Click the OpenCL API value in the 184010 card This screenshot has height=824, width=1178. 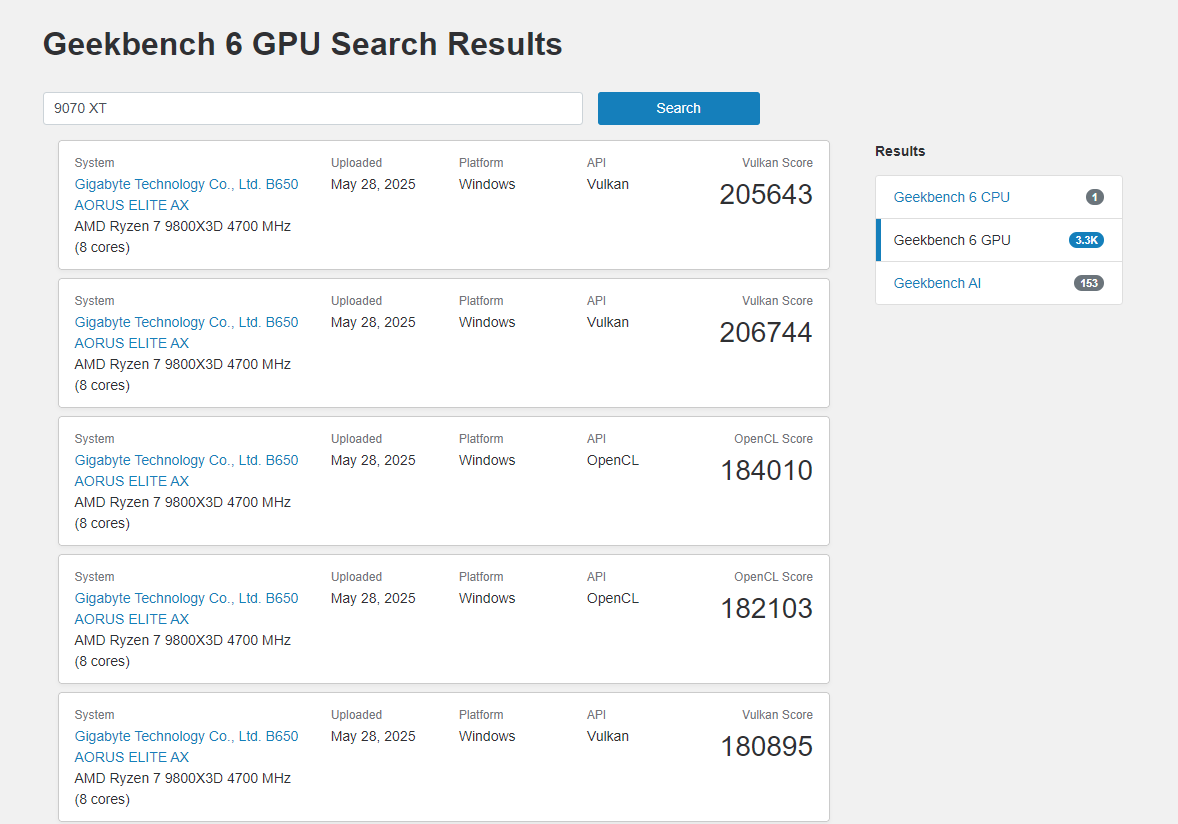[x=612, y=460]
